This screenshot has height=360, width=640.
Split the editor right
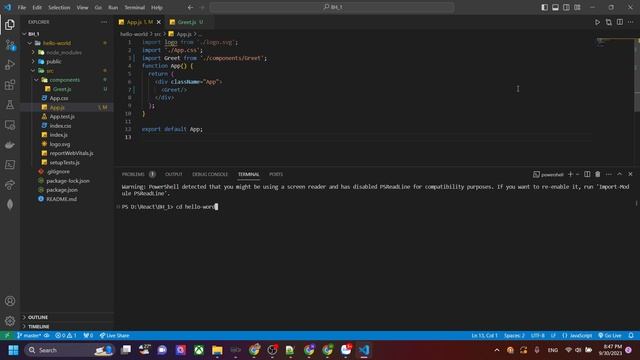(x=620, y=22)
